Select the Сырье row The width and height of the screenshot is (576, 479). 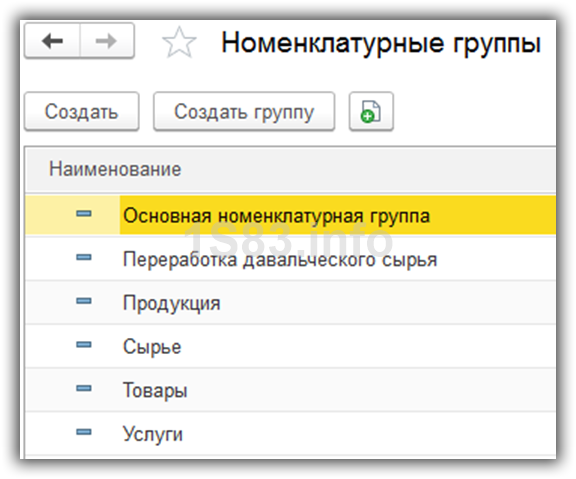point(291,346)
